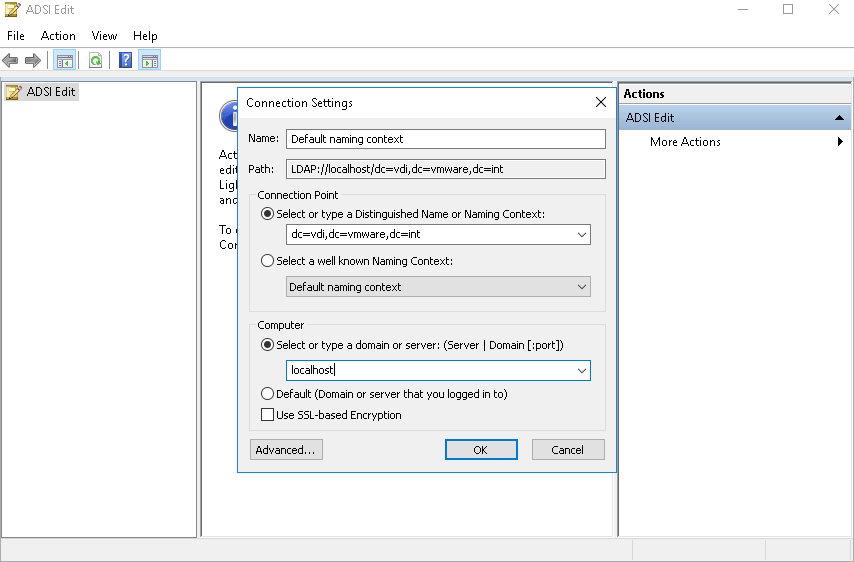Choose Select or type a domain or server radio
The image size is (854, 562).
[267, 345]
